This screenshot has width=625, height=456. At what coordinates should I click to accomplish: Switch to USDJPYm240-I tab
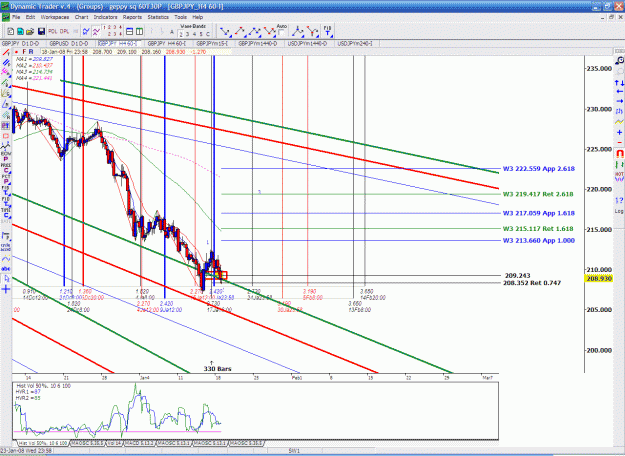tap(355, 43)
